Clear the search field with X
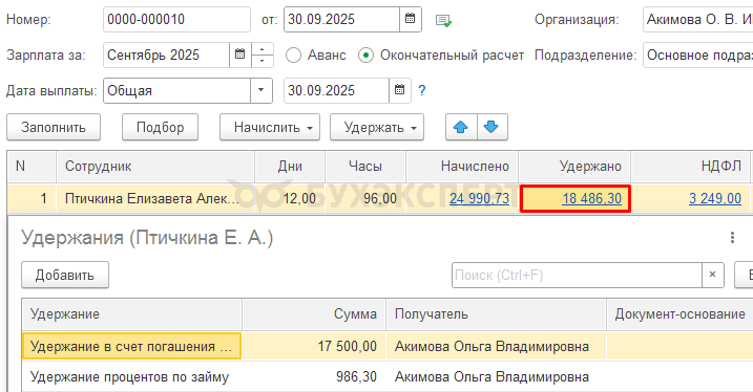 pyautogui.click(x=713, y=275)
